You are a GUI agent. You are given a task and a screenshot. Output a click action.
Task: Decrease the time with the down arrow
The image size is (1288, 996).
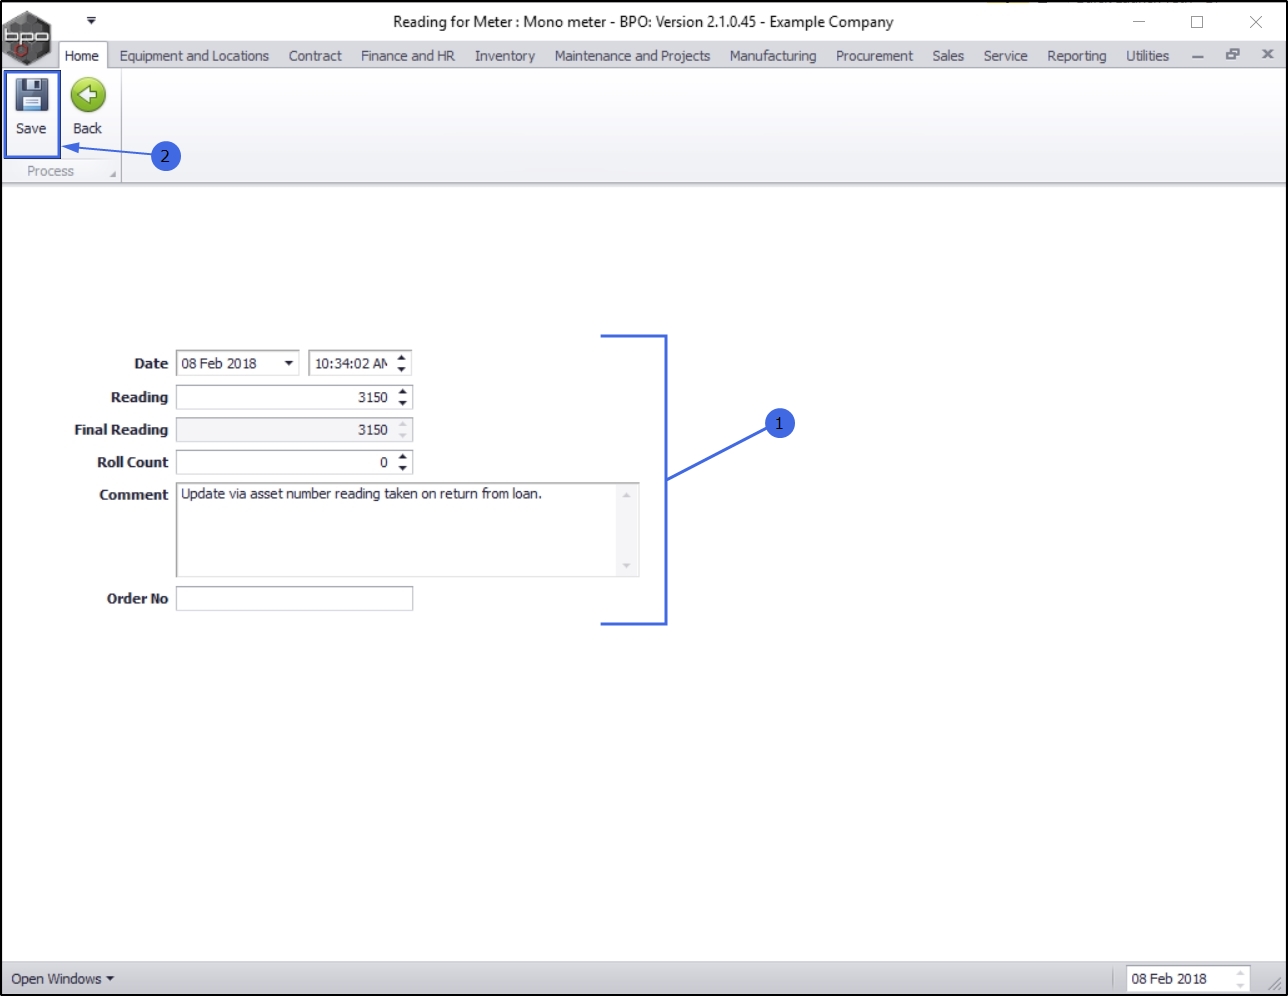pyautogui.click(x=402, y=369)
